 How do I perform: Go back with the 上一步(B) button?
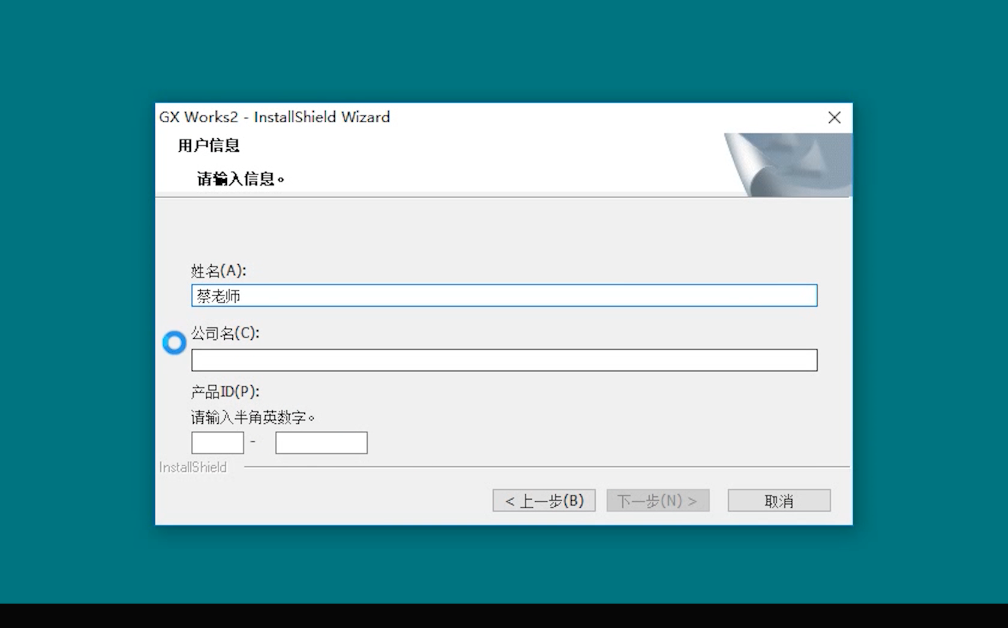click(x=544, y=501)
